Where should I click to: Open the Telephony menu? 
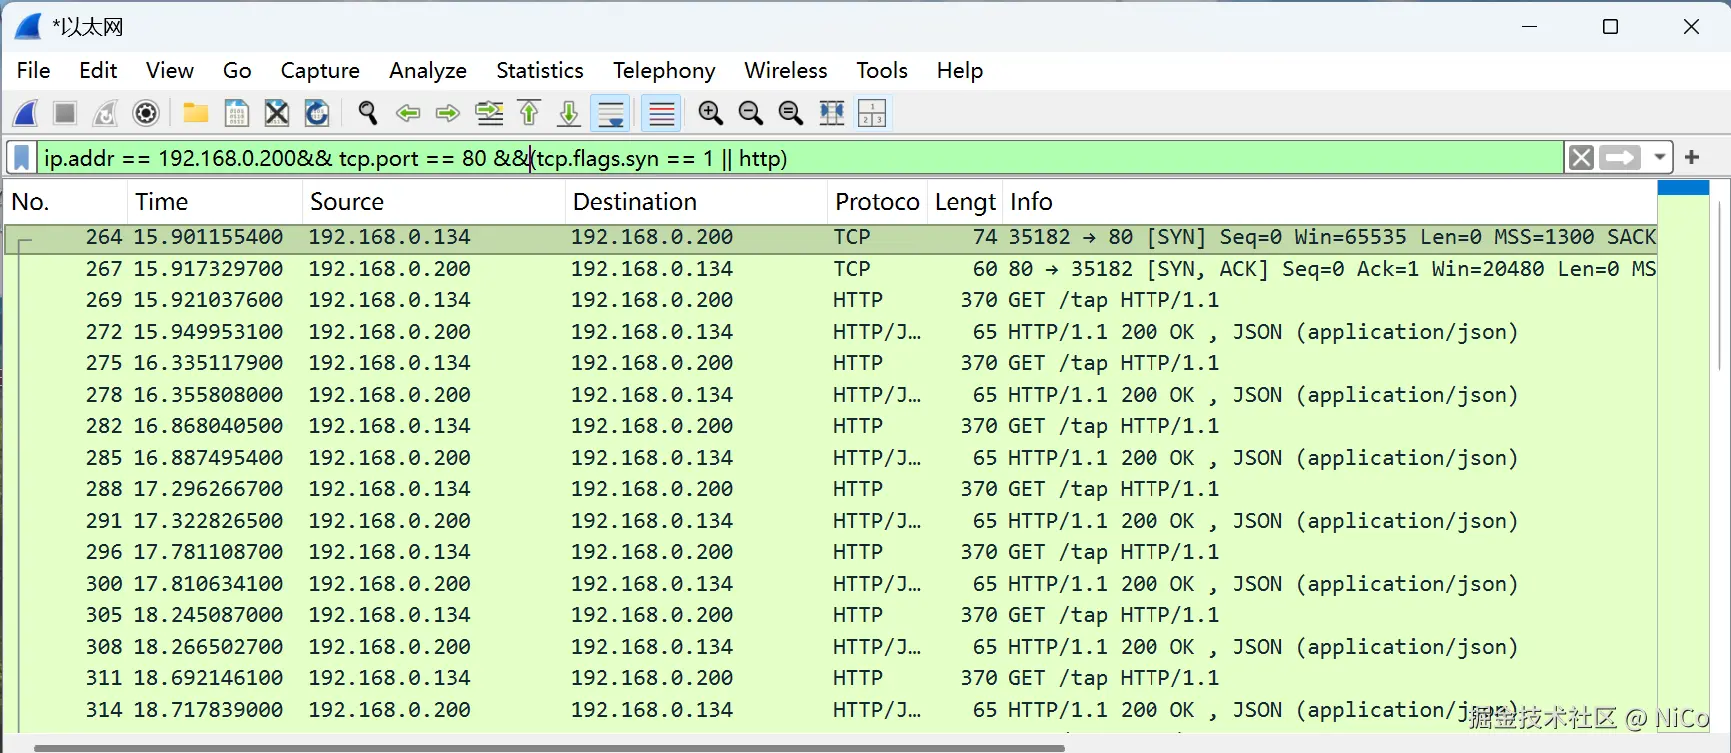664,70
